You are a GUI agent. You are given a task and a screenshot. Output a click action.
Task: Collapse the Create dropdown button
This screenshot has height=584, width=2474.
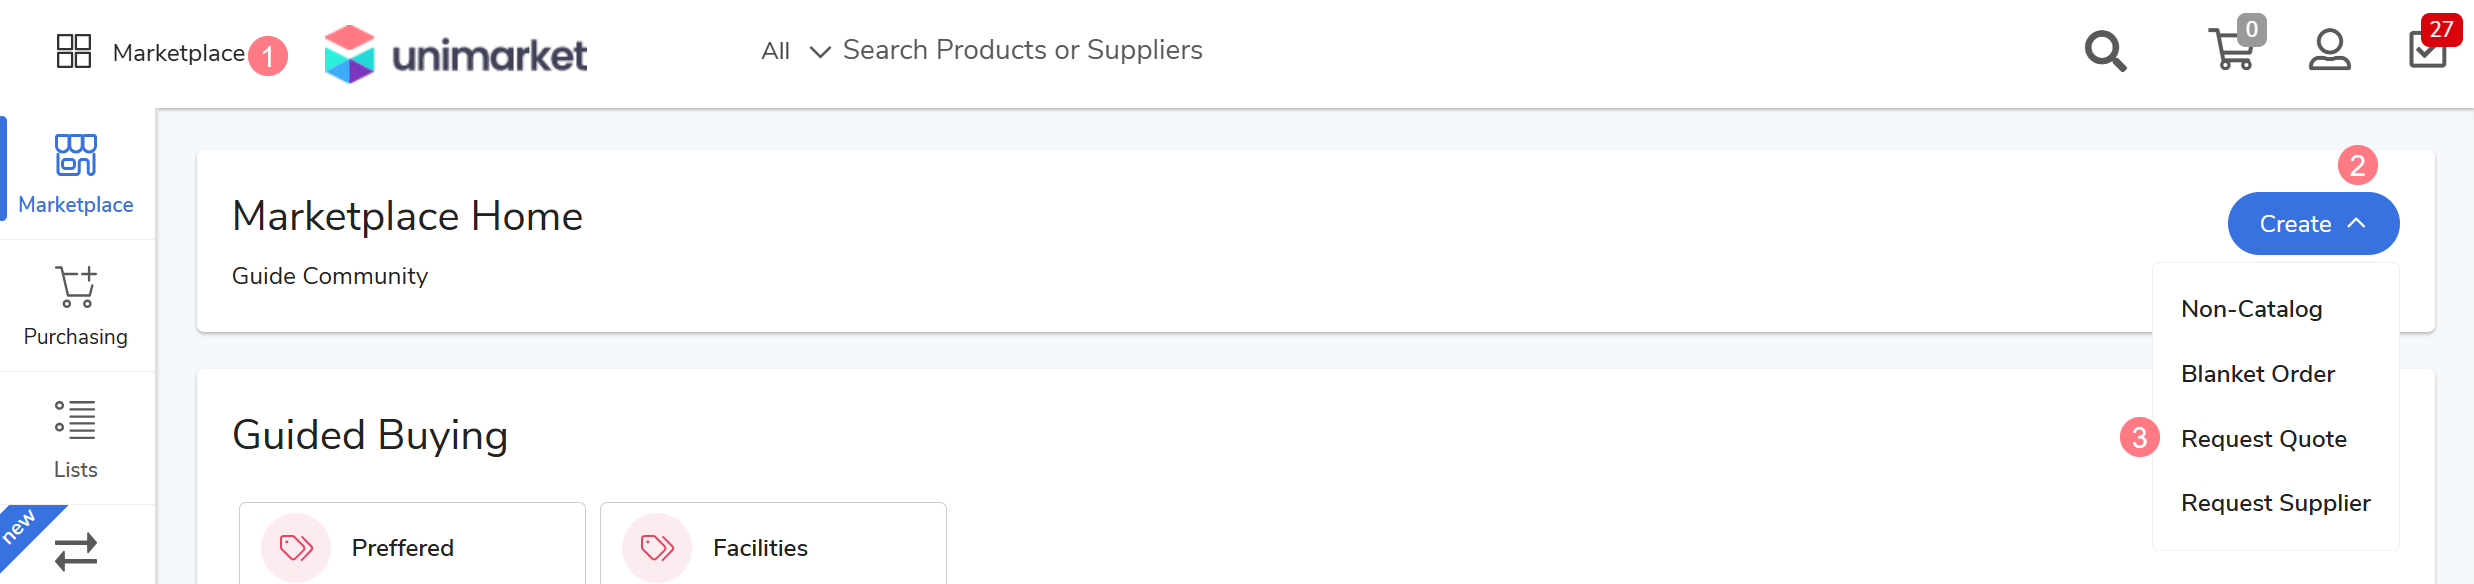2313,224
